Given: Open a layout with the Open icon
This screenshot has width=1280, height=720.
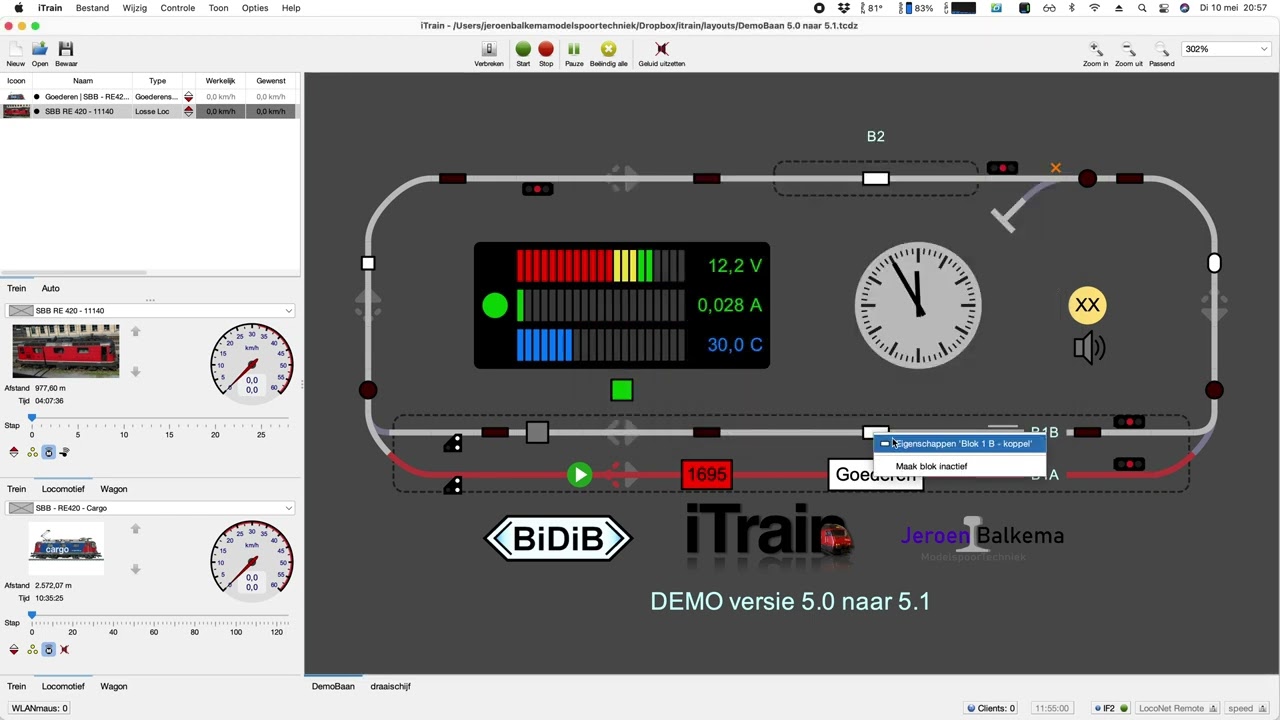Looking at the screenshot, I should coord(40,49).
